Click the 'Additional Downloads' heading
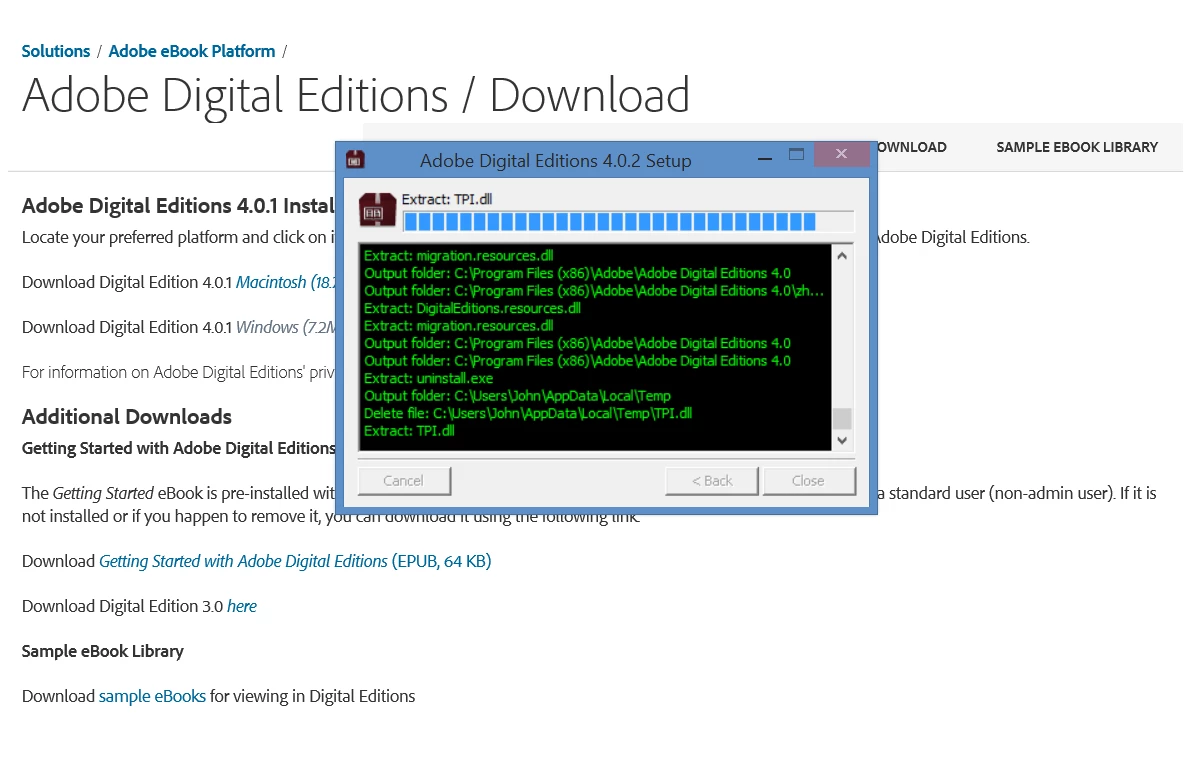This screenshot has height=772, width=1194. (x=126, y=417)
